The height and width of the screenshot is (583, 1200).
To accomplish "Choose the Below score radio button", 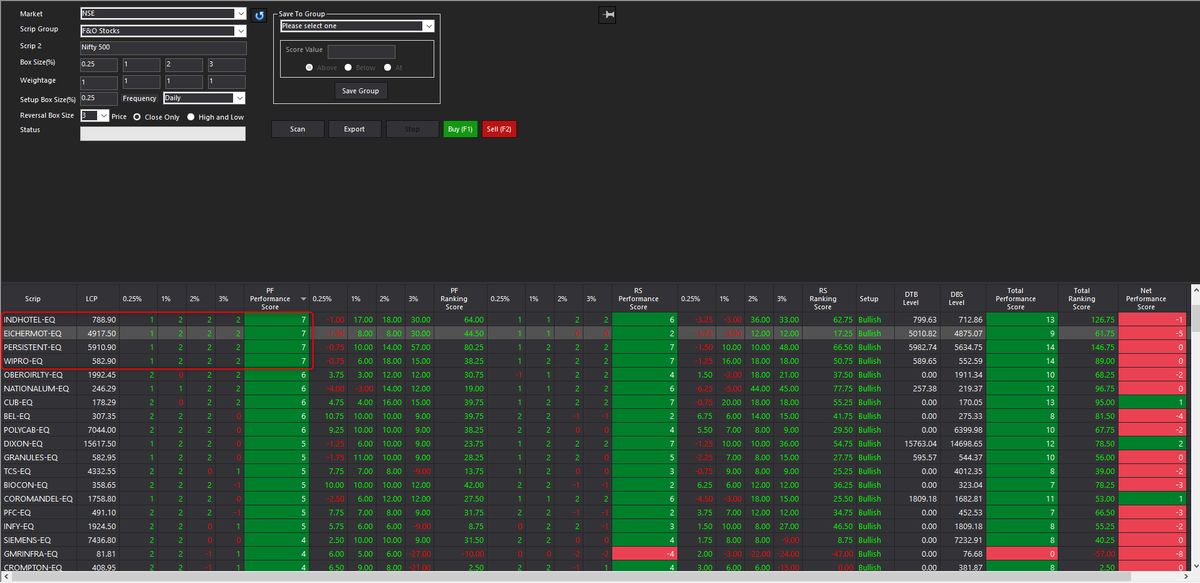I will click(x=348, y=67).
